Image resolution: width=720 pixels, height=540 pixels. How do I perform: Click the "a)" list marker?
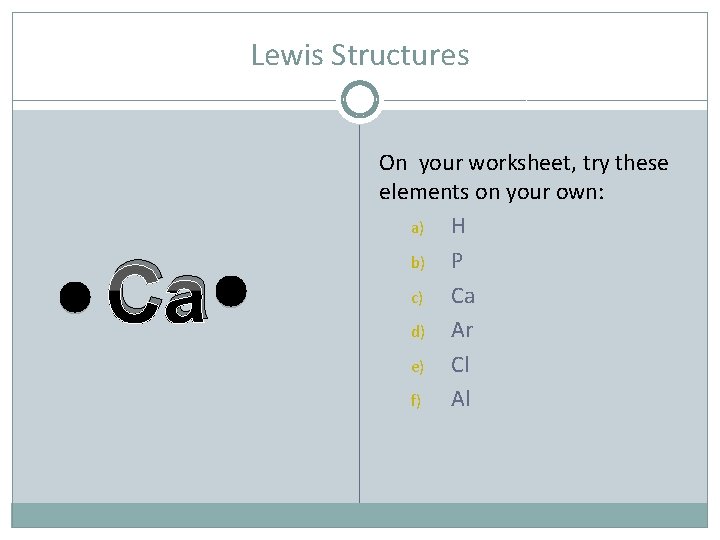[417, 229]
